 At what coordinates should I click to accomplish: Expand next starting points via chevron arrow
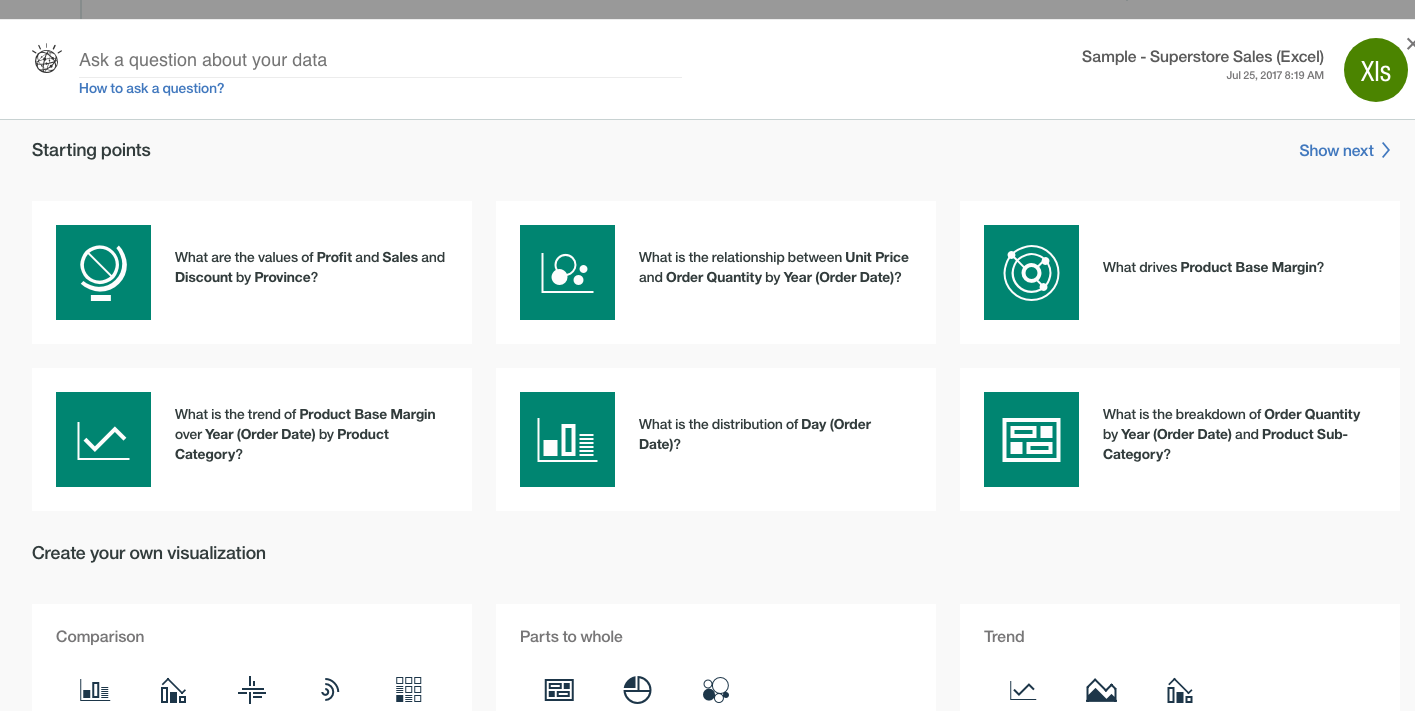pos(1386,150)
